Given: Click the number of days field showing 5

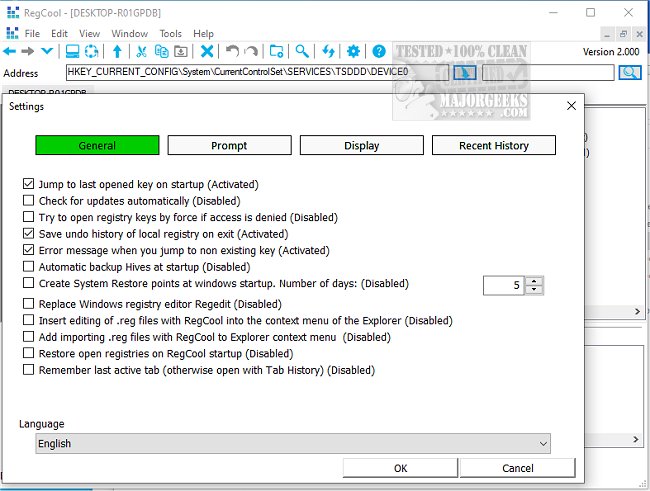Looking at the screenshot, I should (504, 285).
